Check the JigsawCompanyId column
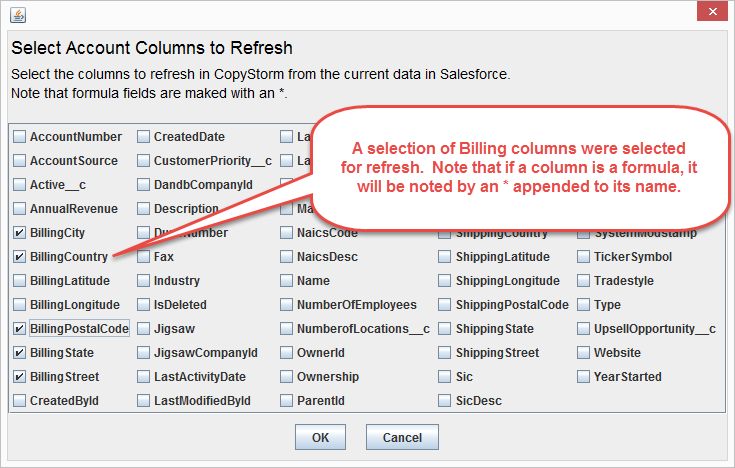Screen dimensions: 735x468 point(143,353)
